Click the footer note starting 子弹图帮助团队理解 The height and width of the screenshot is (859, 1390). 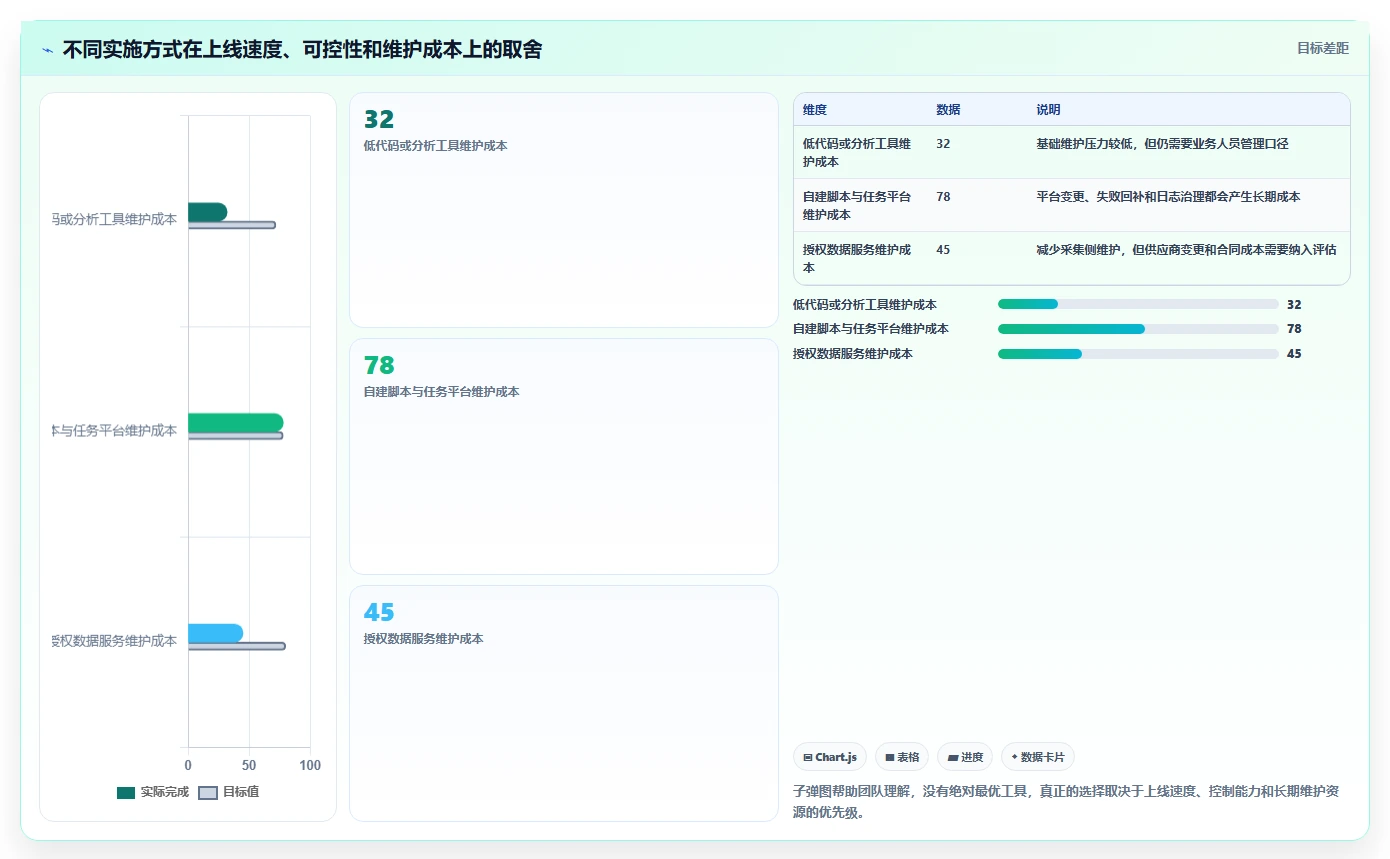pos(1066,802)
